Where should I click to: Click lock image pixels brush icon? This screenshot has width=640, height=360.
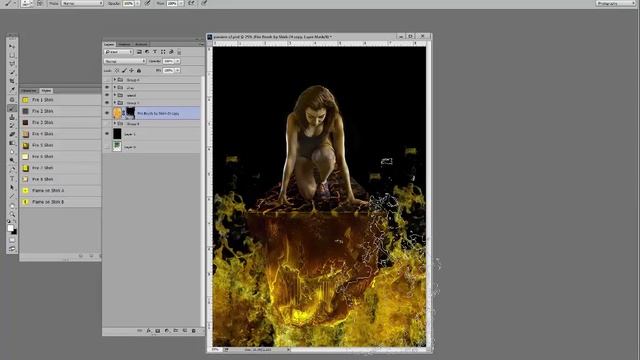[124, 70]
